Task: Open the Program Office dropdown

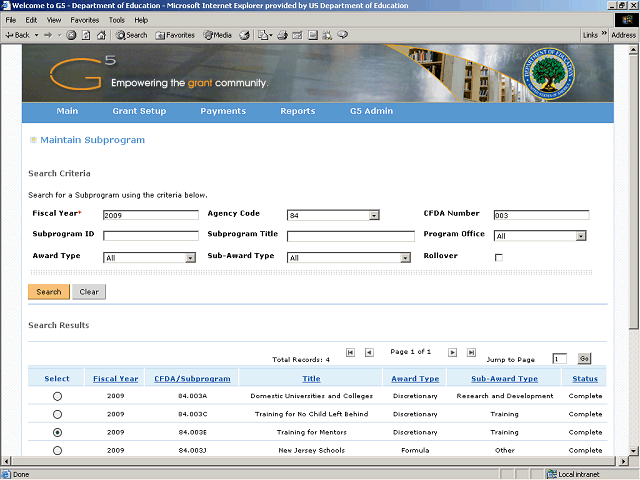Action: [580, 237]
